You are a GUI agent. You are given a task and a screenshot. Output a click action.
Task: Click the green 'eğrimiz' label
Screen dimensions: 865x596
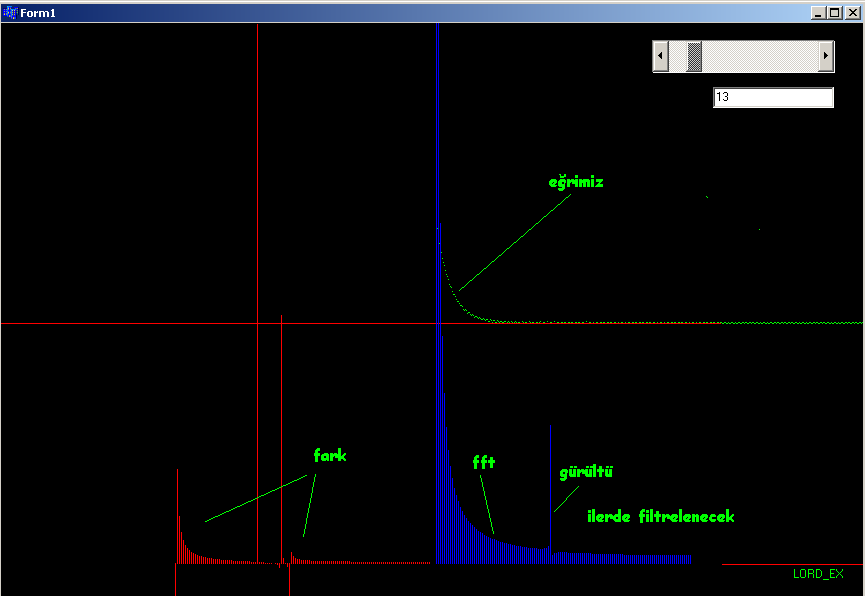coord(576,183)
